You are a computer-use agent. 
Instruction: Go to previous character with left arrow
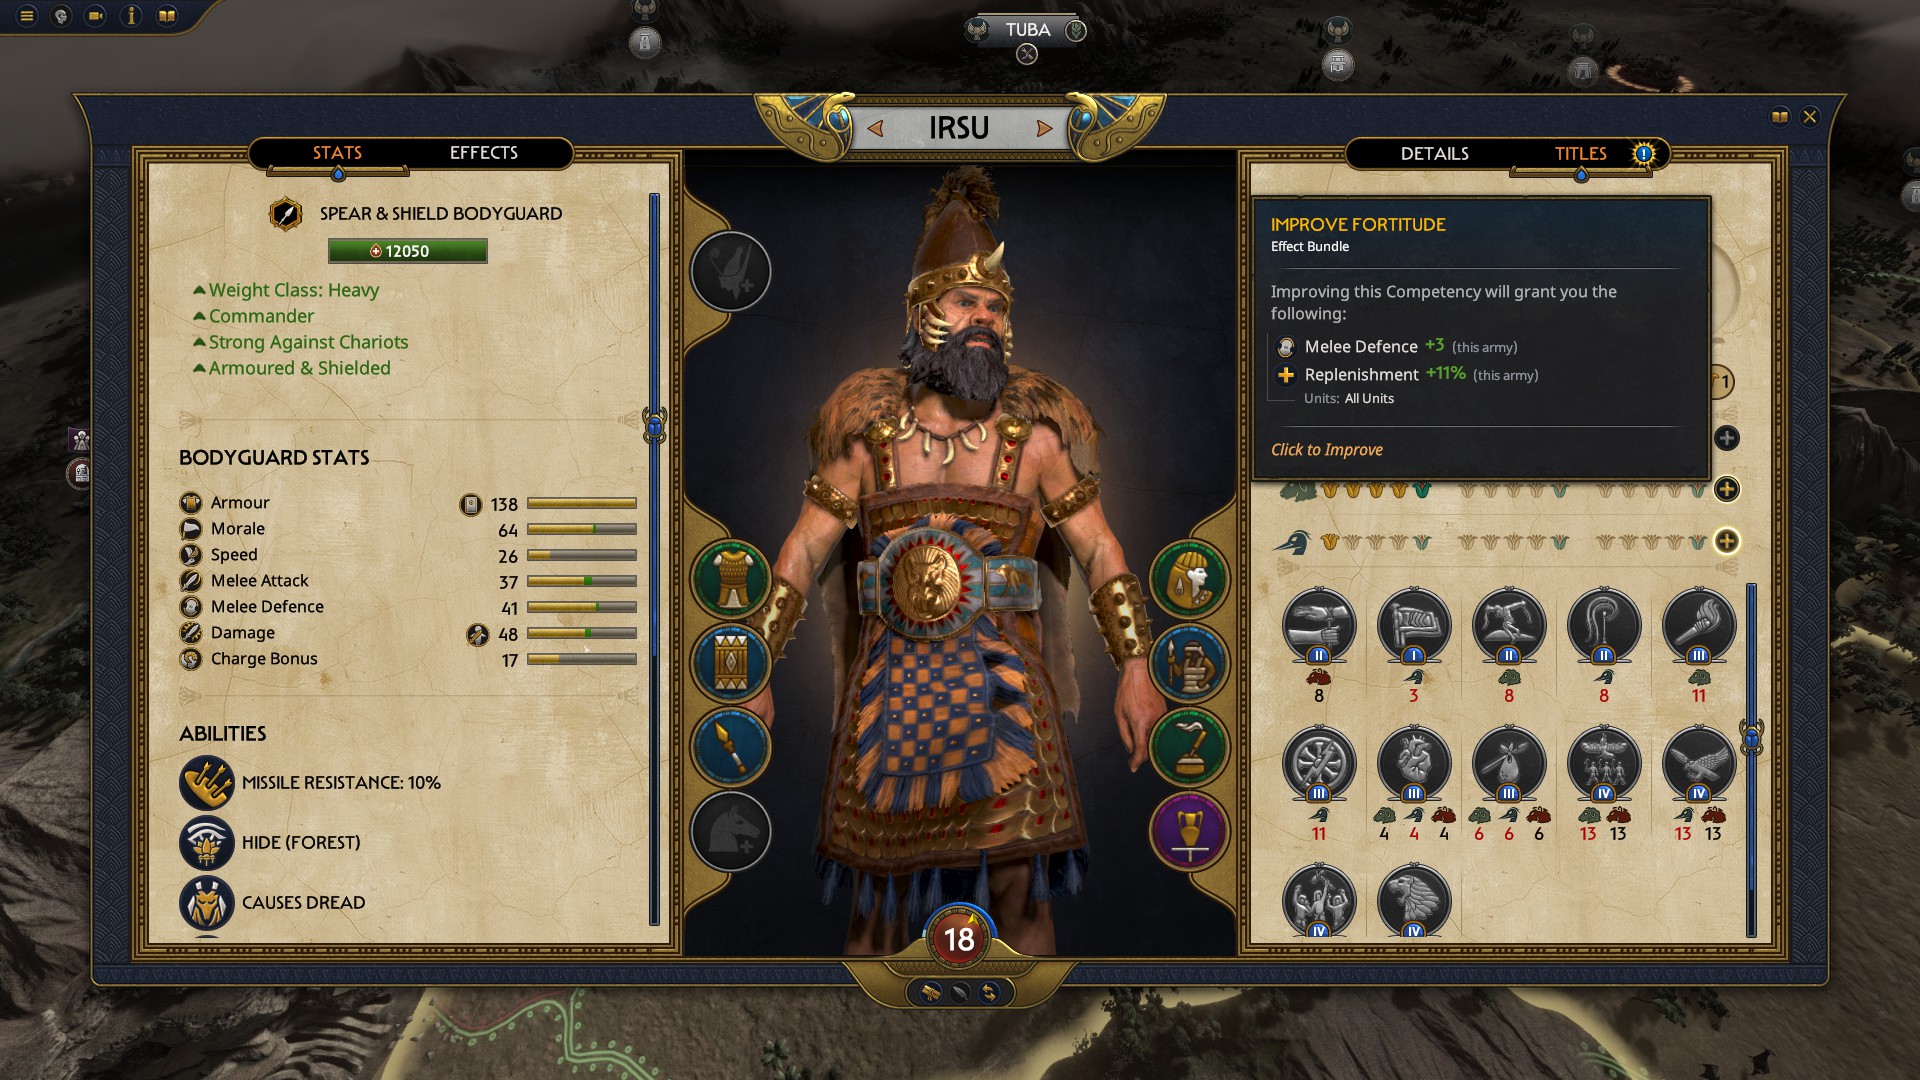(875, 129)
